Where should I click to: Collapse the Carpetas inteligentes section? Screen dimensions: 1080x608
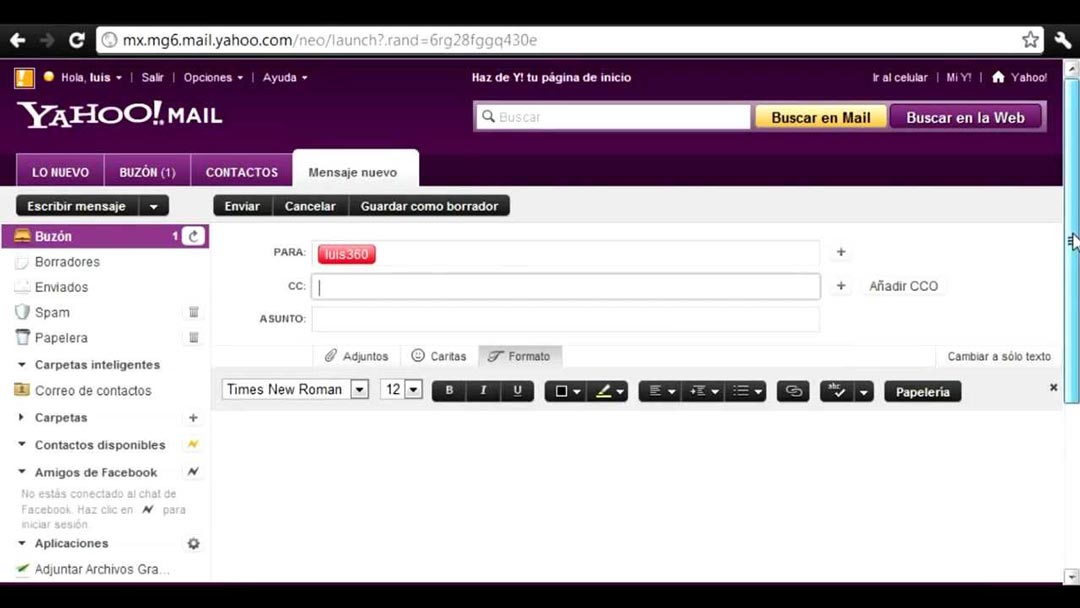pos(21,364)
